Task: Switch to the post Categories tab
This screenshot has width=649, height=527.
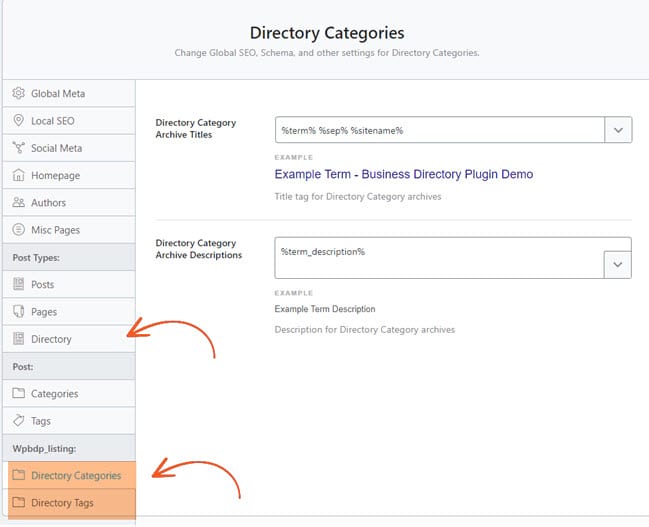Action: (69, 393)
